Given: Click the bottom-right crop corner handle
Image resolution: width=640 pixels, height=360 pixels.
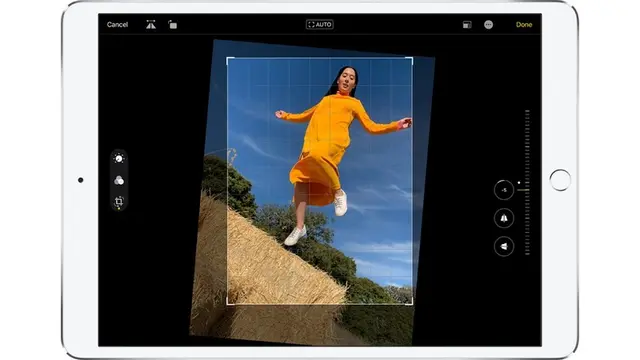Looking at the screenshot, I should click(410, 302).
